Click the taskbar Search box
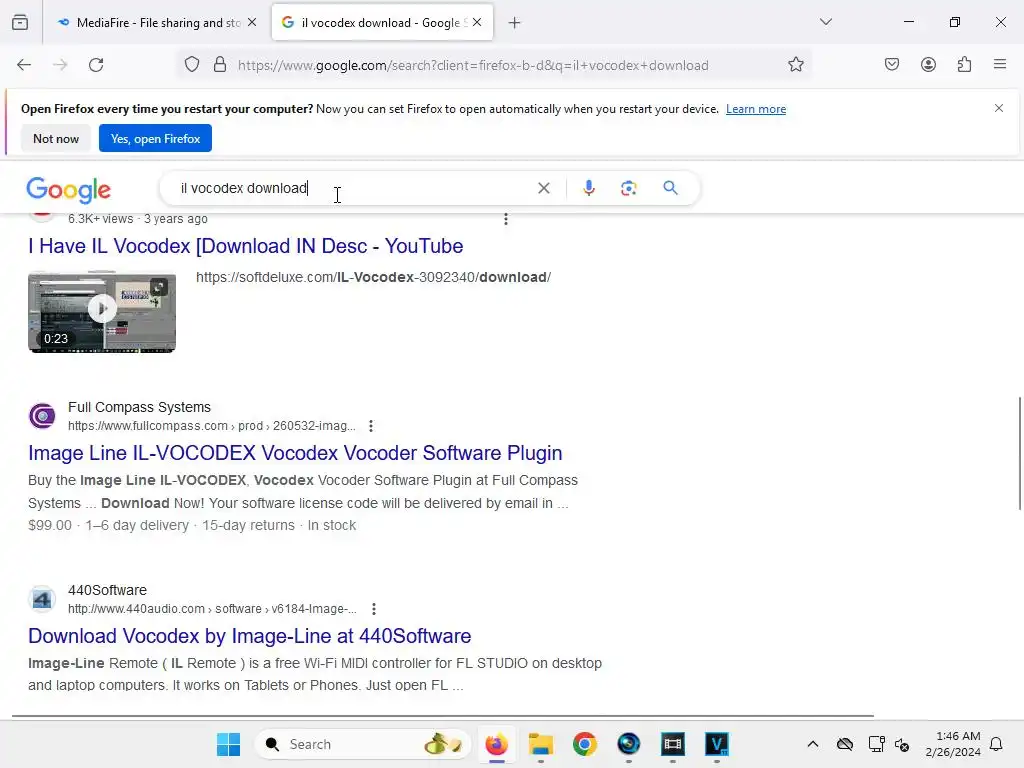Image resolution: width=1024 pixels, height=768 pixels. click(x=362, y=744)
